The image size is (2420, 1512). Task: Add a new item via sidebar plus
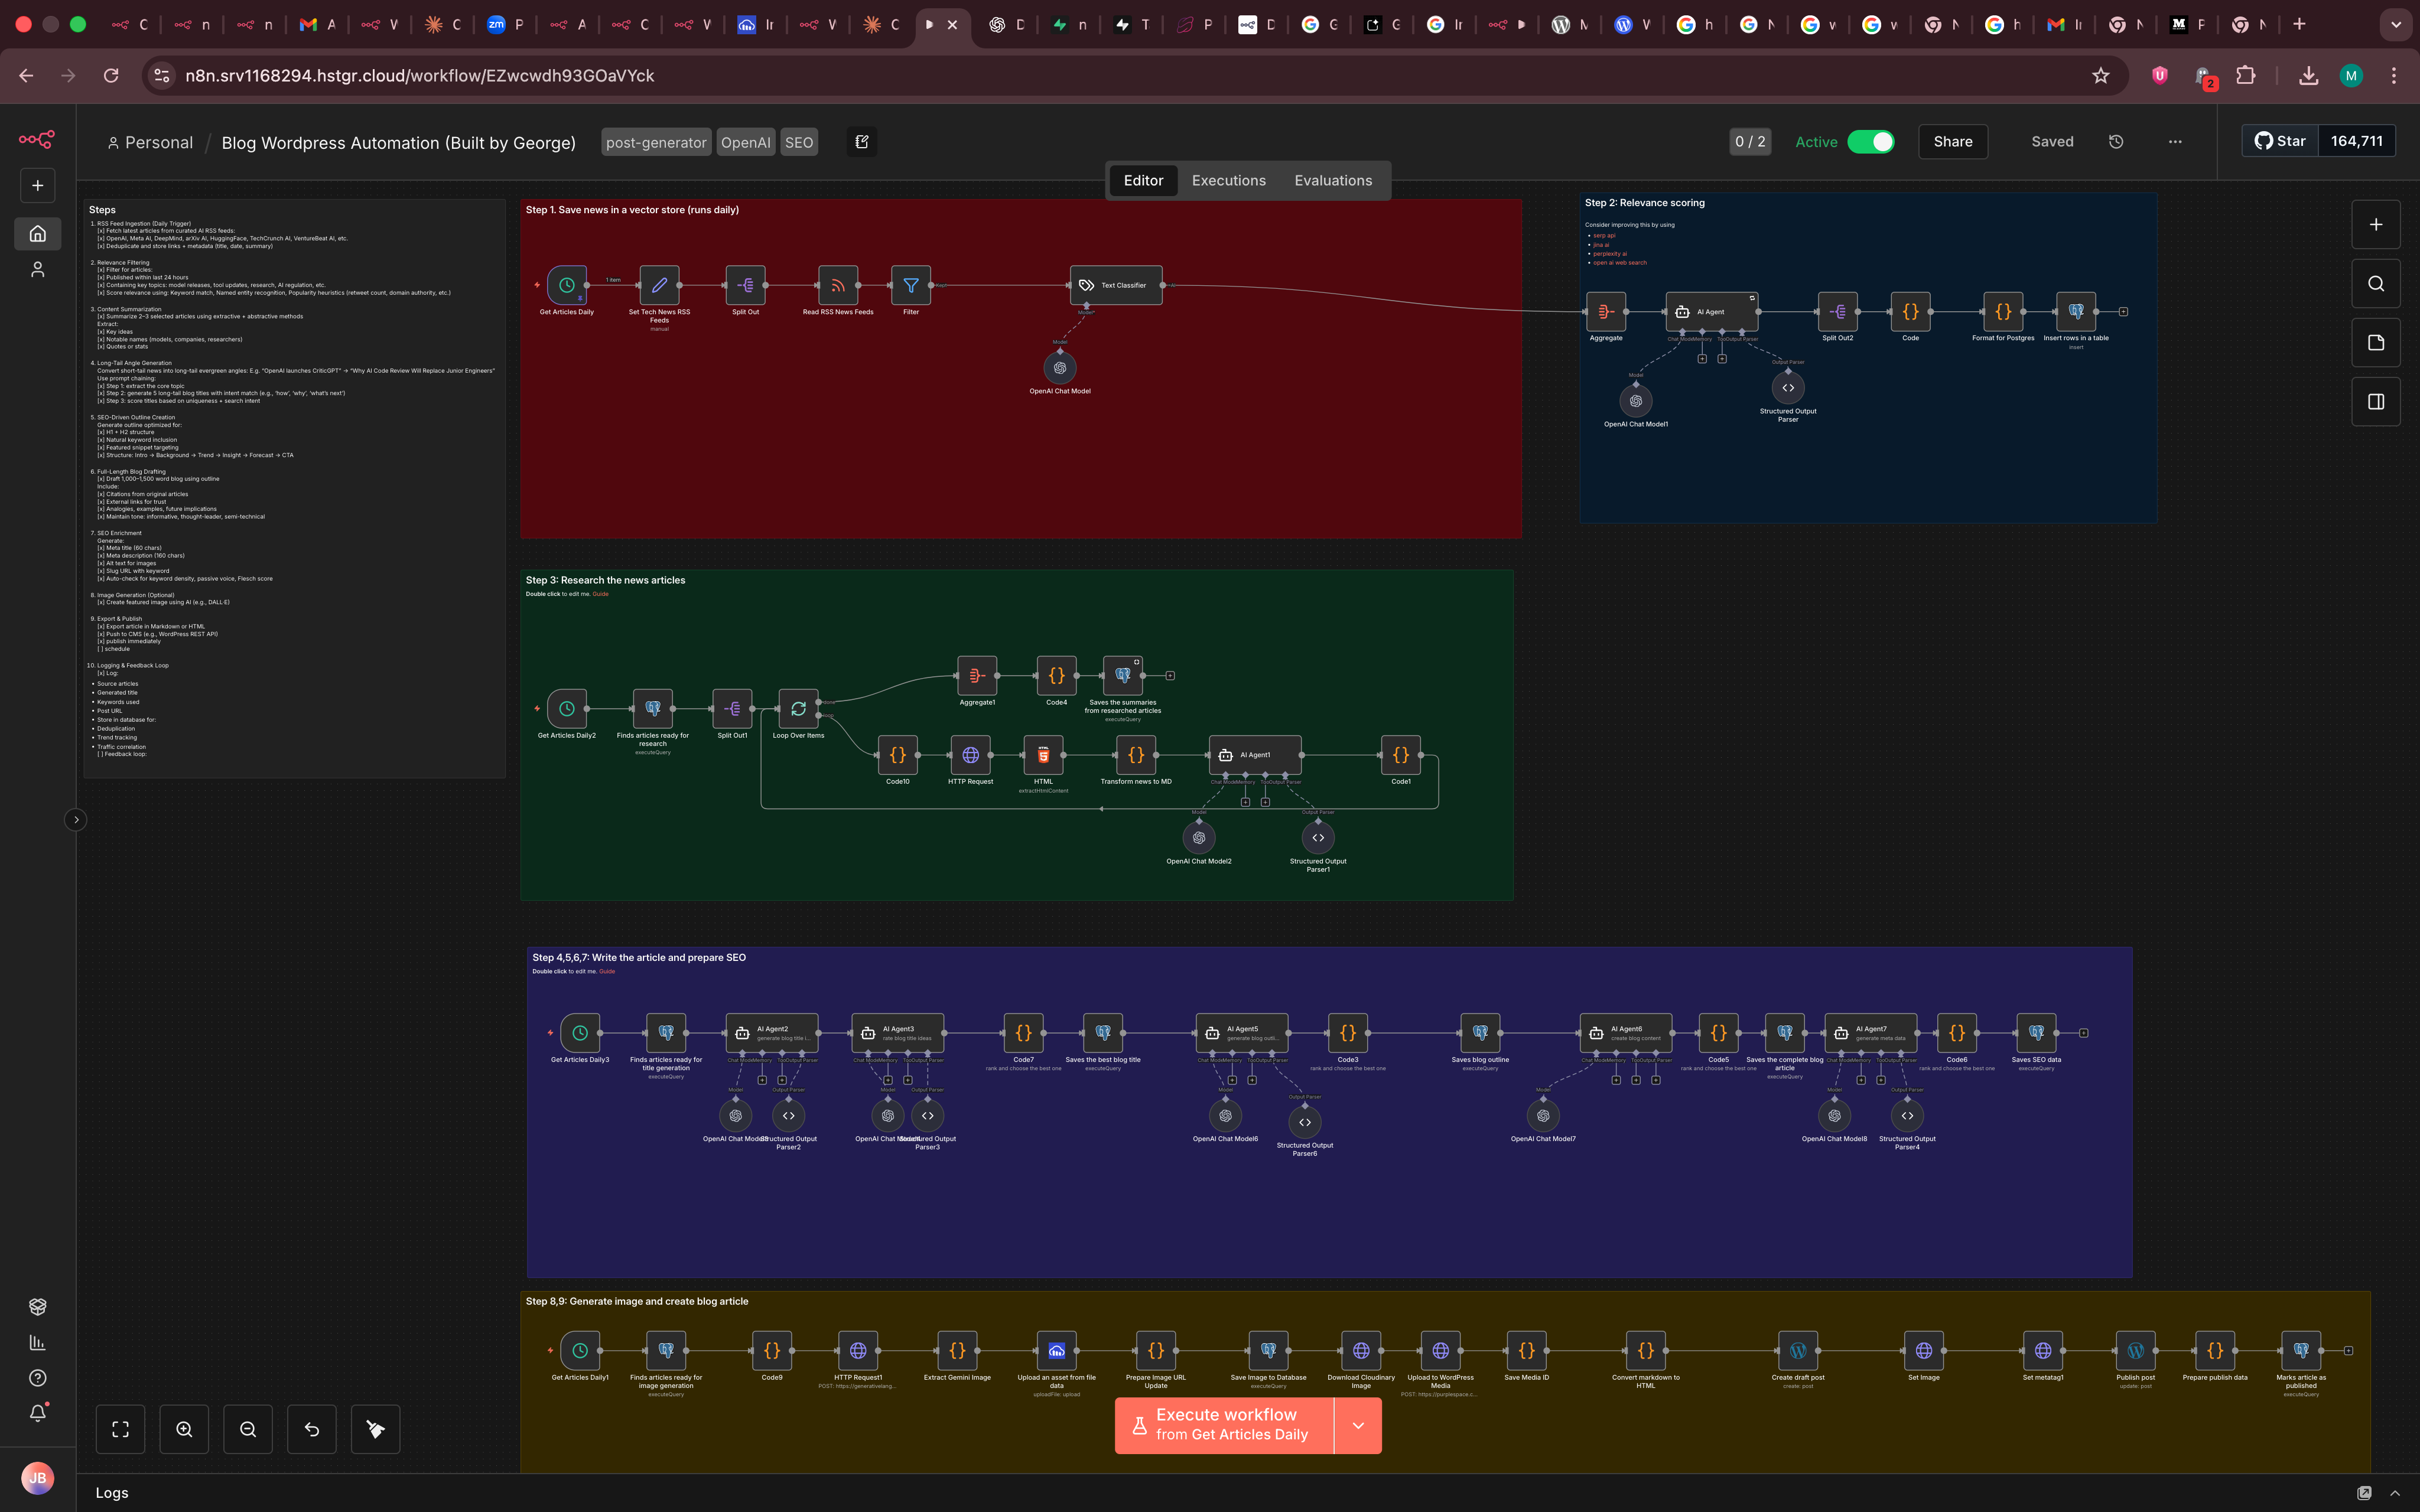coord(37,185)
